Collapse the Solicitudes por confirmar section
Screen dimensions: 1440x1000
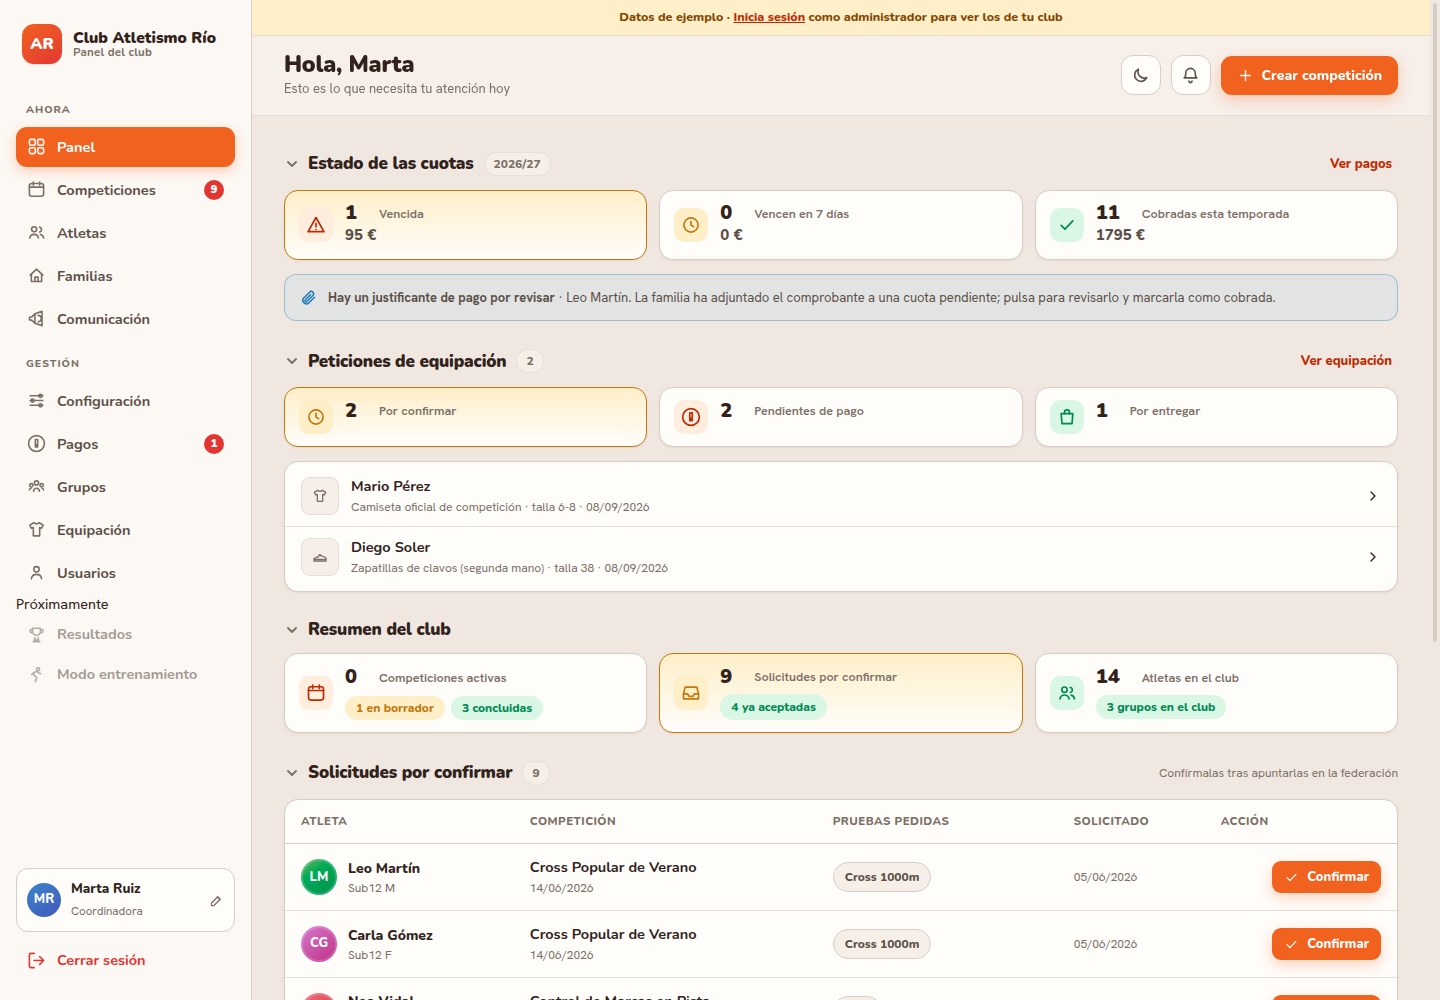pos(292,773)
